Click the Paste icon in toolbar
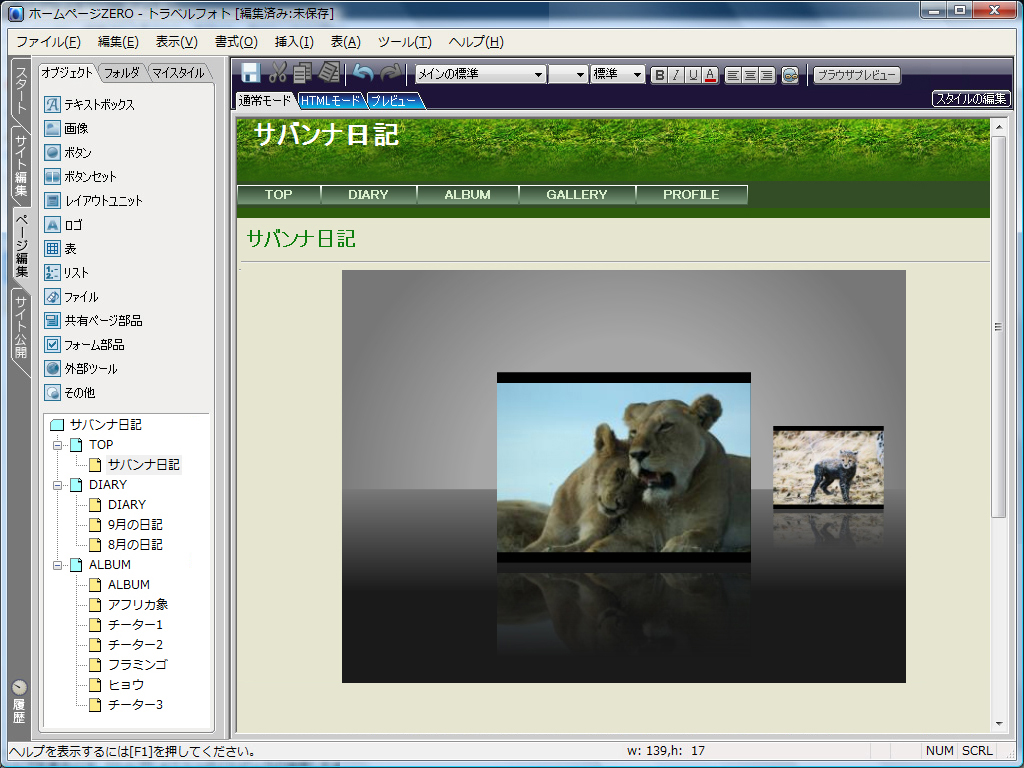Screen dimensions: 1024x768 (328, 72)
